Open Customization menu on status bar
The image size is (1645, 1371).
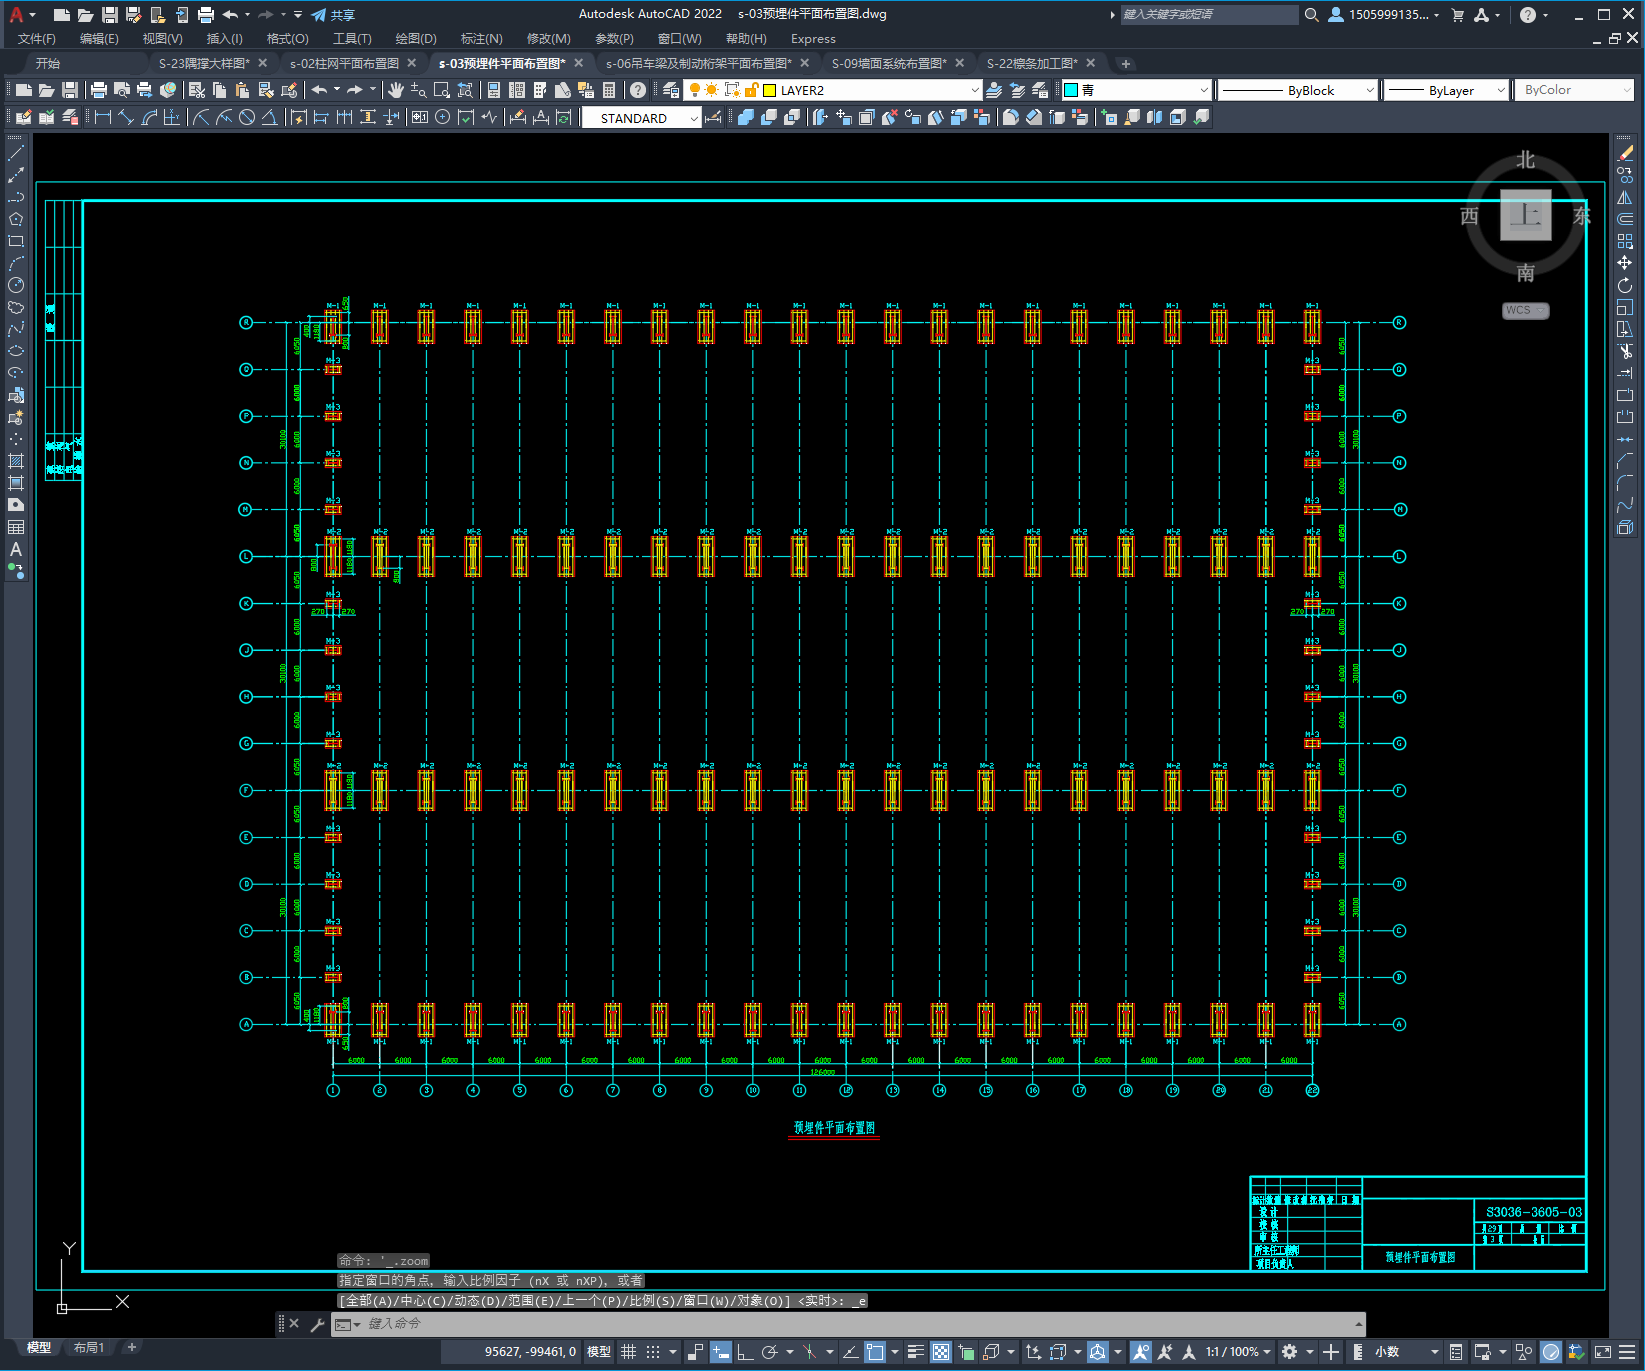1628,1352
